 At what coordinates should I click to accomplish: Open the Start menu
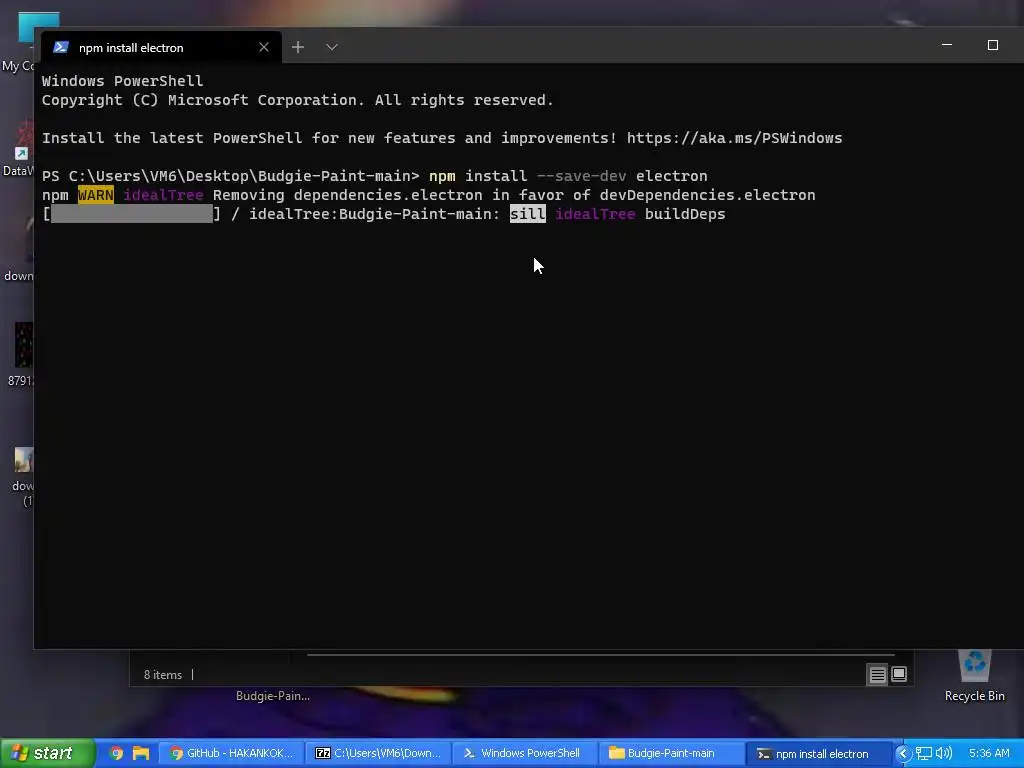46,753
